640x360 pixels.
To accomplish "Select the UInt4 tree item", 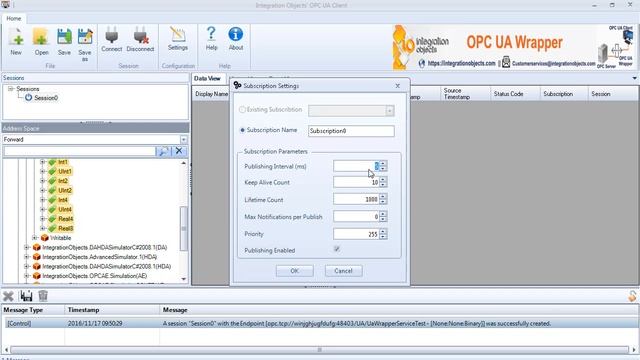I will click(x=65, y=209).
